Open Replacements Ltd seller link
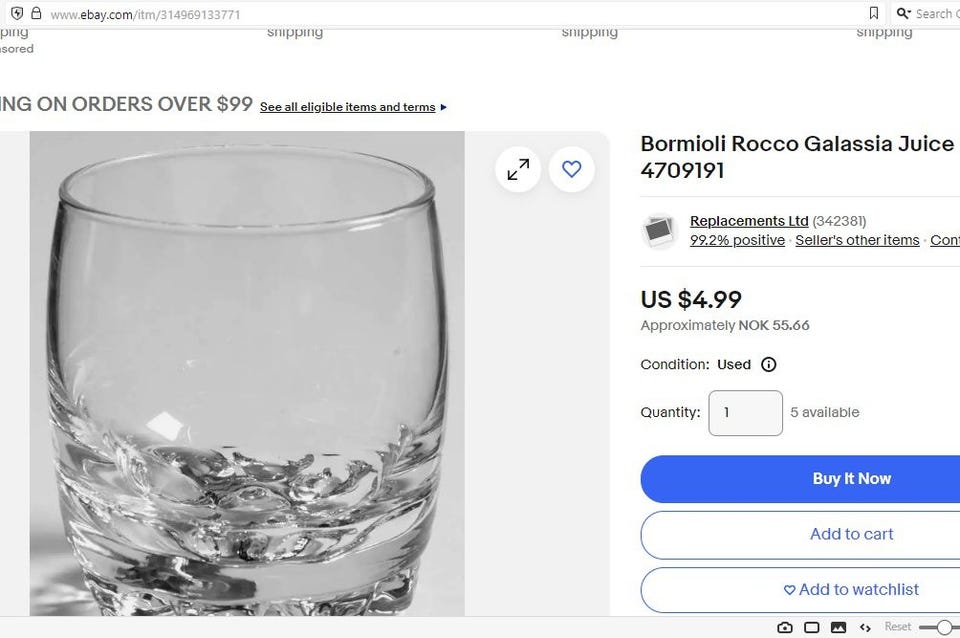 click(x=749, y=221)
